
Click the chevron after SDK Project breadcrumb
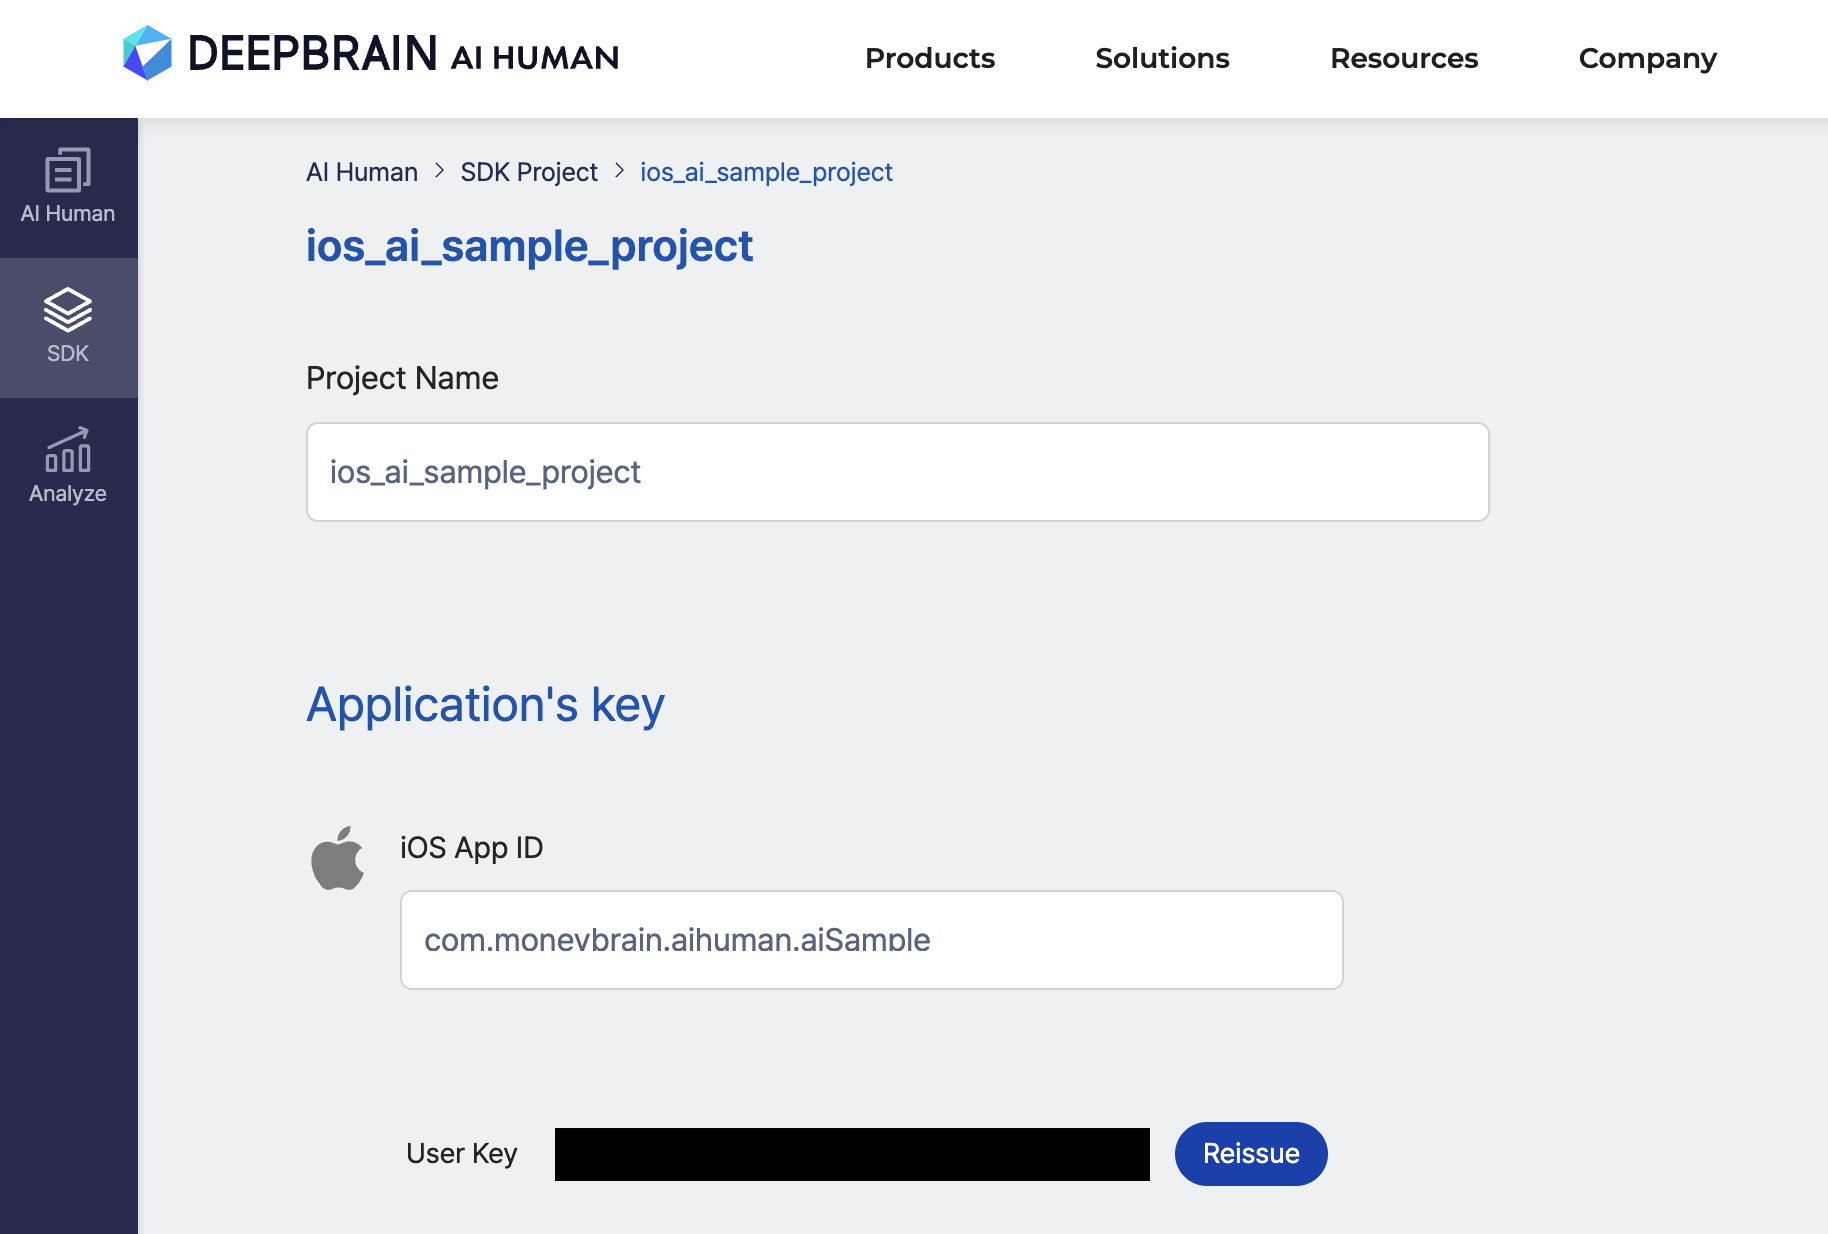[619, 171]
